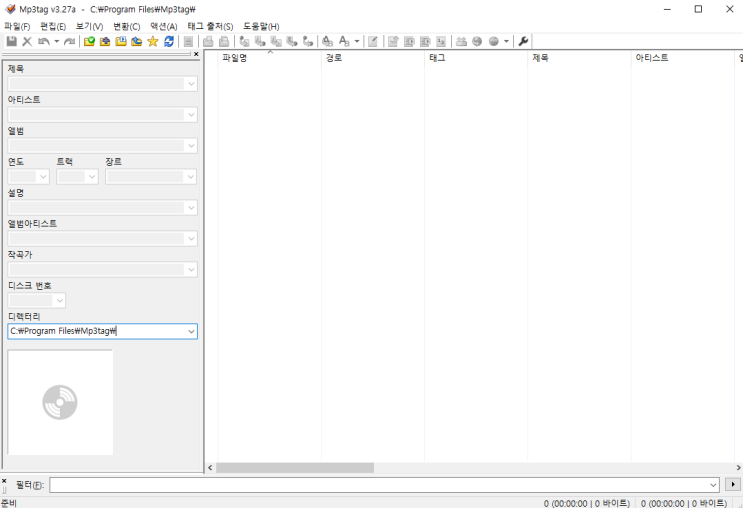The width and height of the screenshot is (743, 508).
Task: Expand the 아티스트 combo box in tag panel
Action: pos(191,115)
